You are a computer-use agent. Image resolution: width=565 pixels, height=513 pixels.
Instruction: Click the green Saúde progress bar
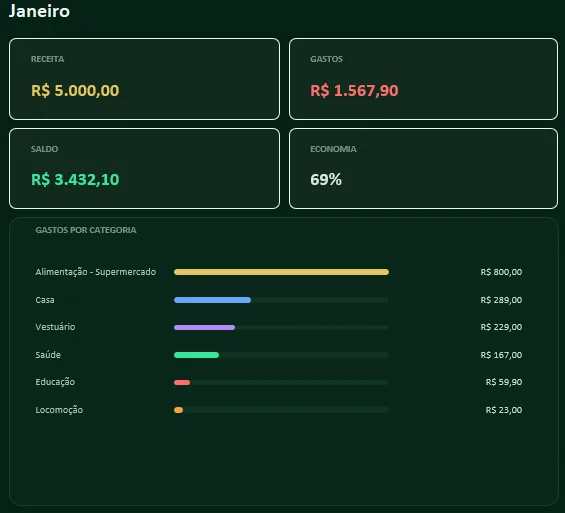pos(196,355)
